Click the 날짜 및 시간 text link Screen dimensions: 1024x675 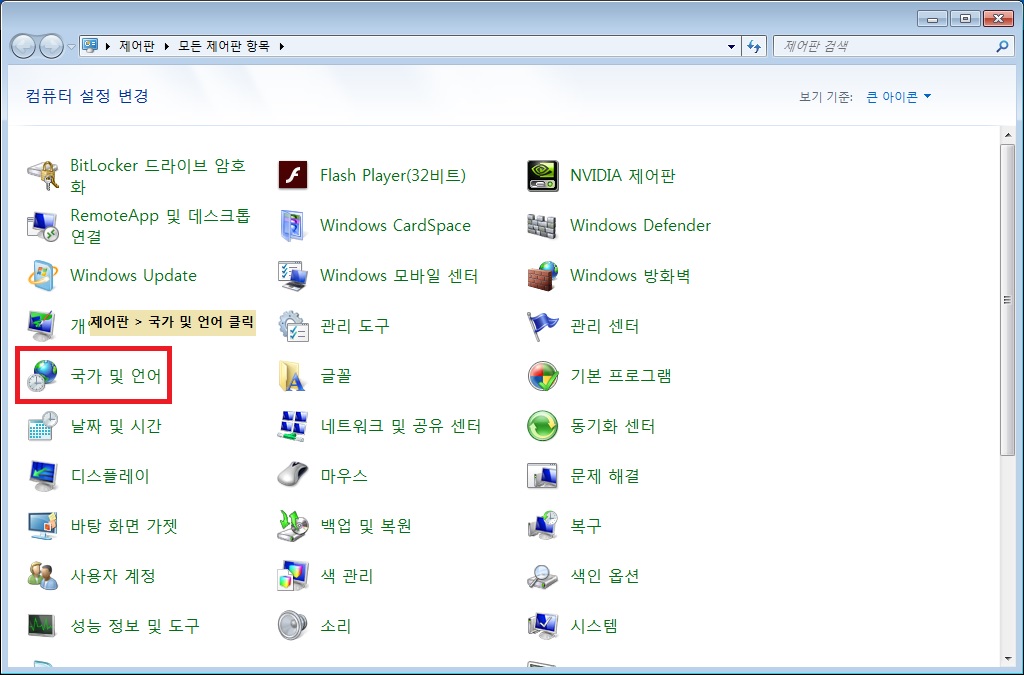116,426
